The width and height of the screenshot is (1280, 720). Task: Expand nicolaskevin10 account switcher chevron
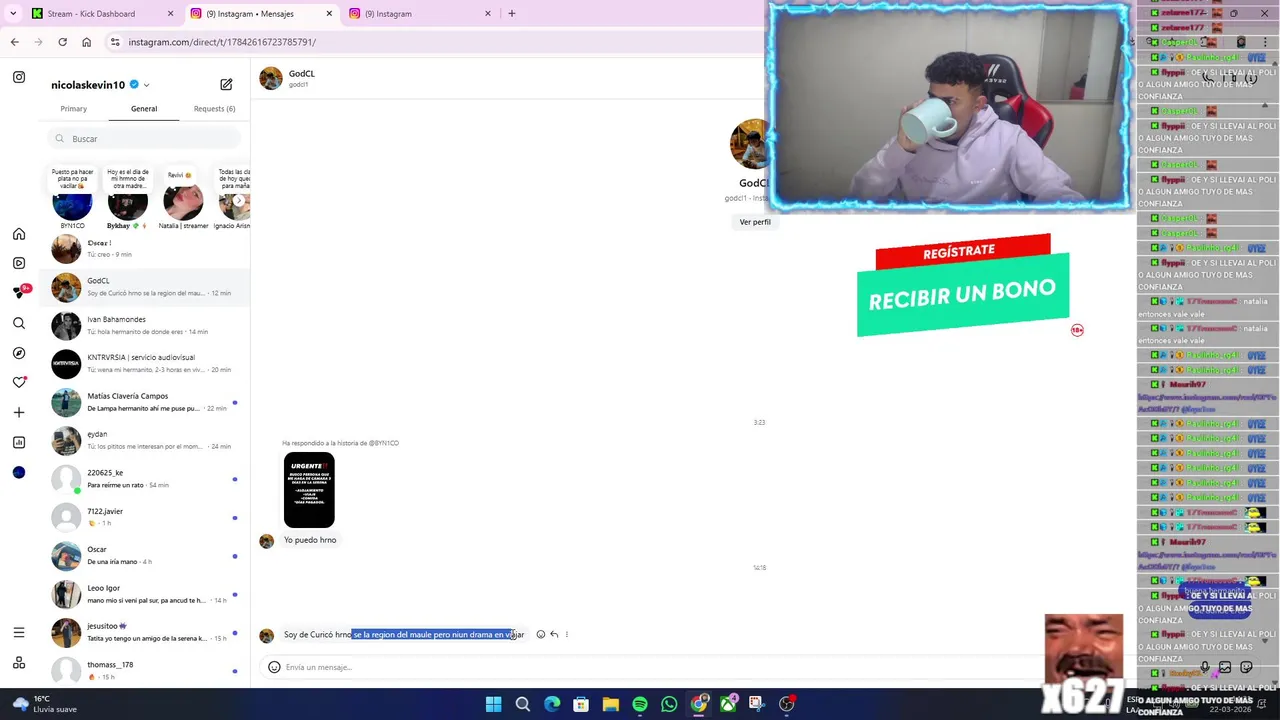click(x=146, y=85)
